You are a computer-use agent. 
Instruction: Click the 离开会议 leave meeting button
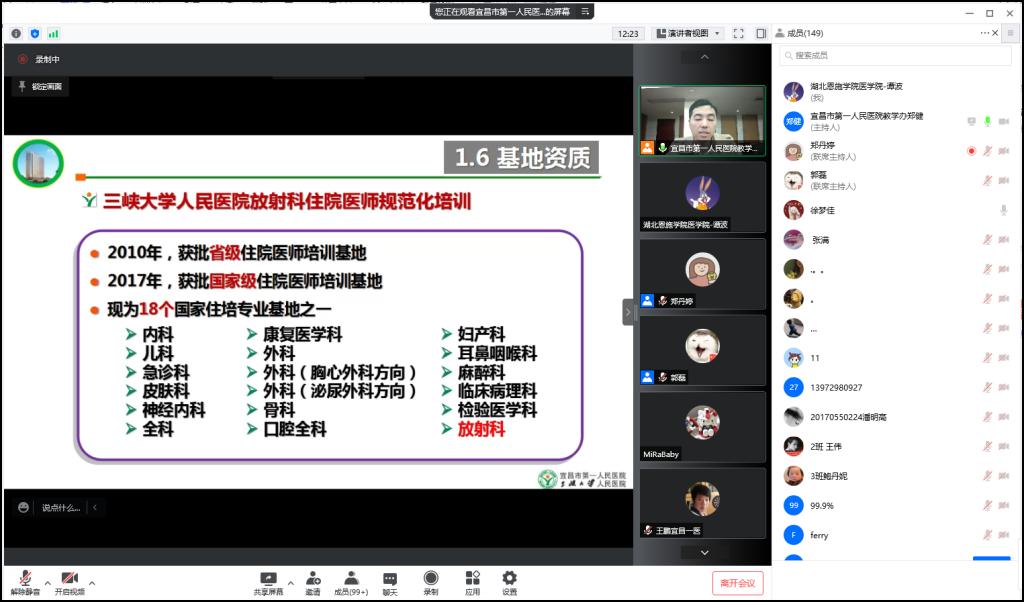tap(738, 582)
